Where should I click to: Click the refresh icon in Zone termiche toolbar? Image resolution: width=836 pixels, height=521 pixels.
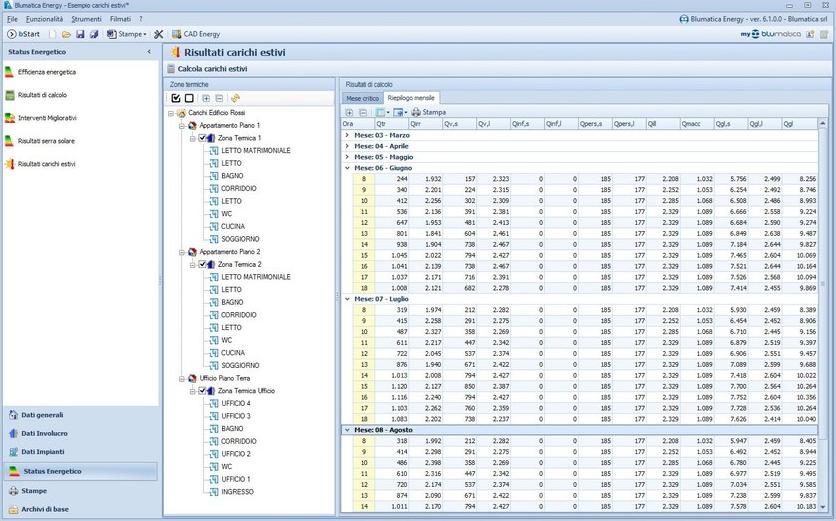235,98
